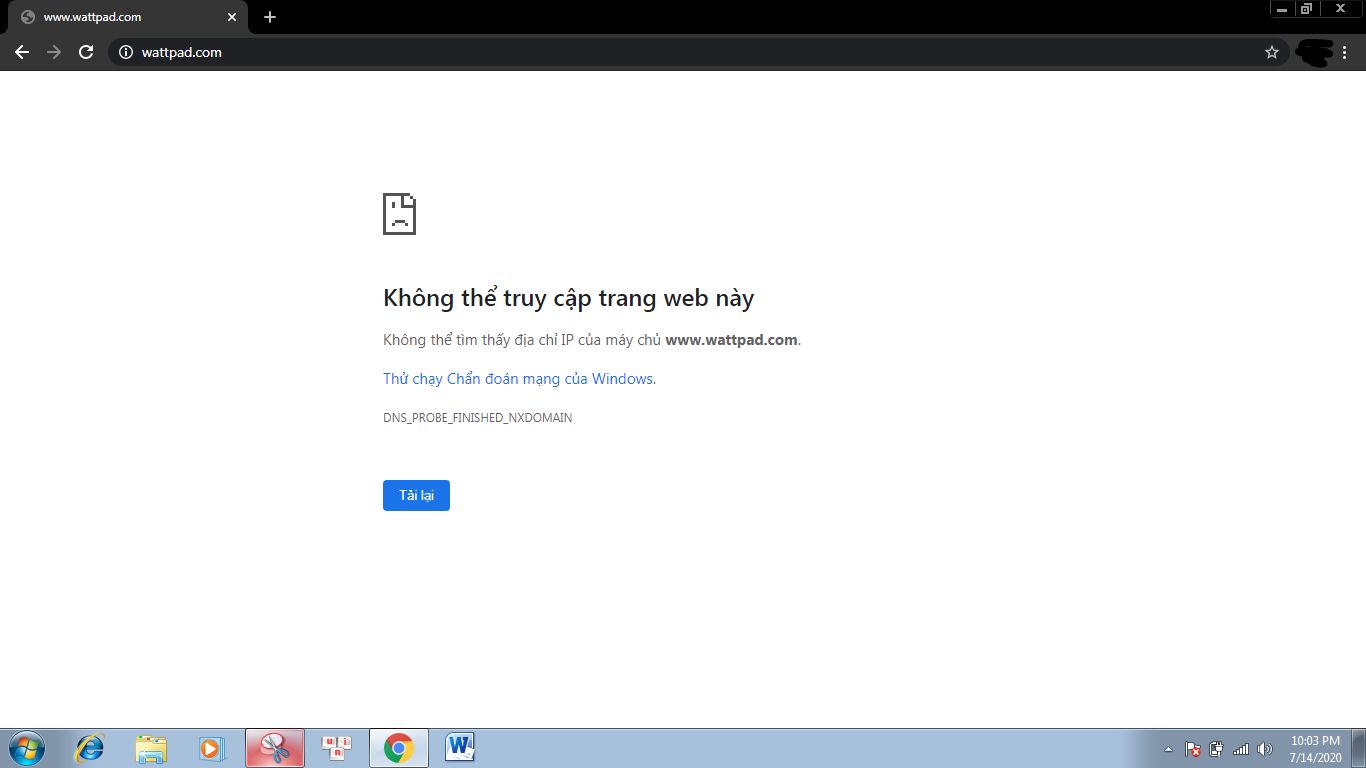Viewport: 1366px width, 768px height.
Task: Switch to Snipping Tool in taskbar
Action: click(274, 748)
